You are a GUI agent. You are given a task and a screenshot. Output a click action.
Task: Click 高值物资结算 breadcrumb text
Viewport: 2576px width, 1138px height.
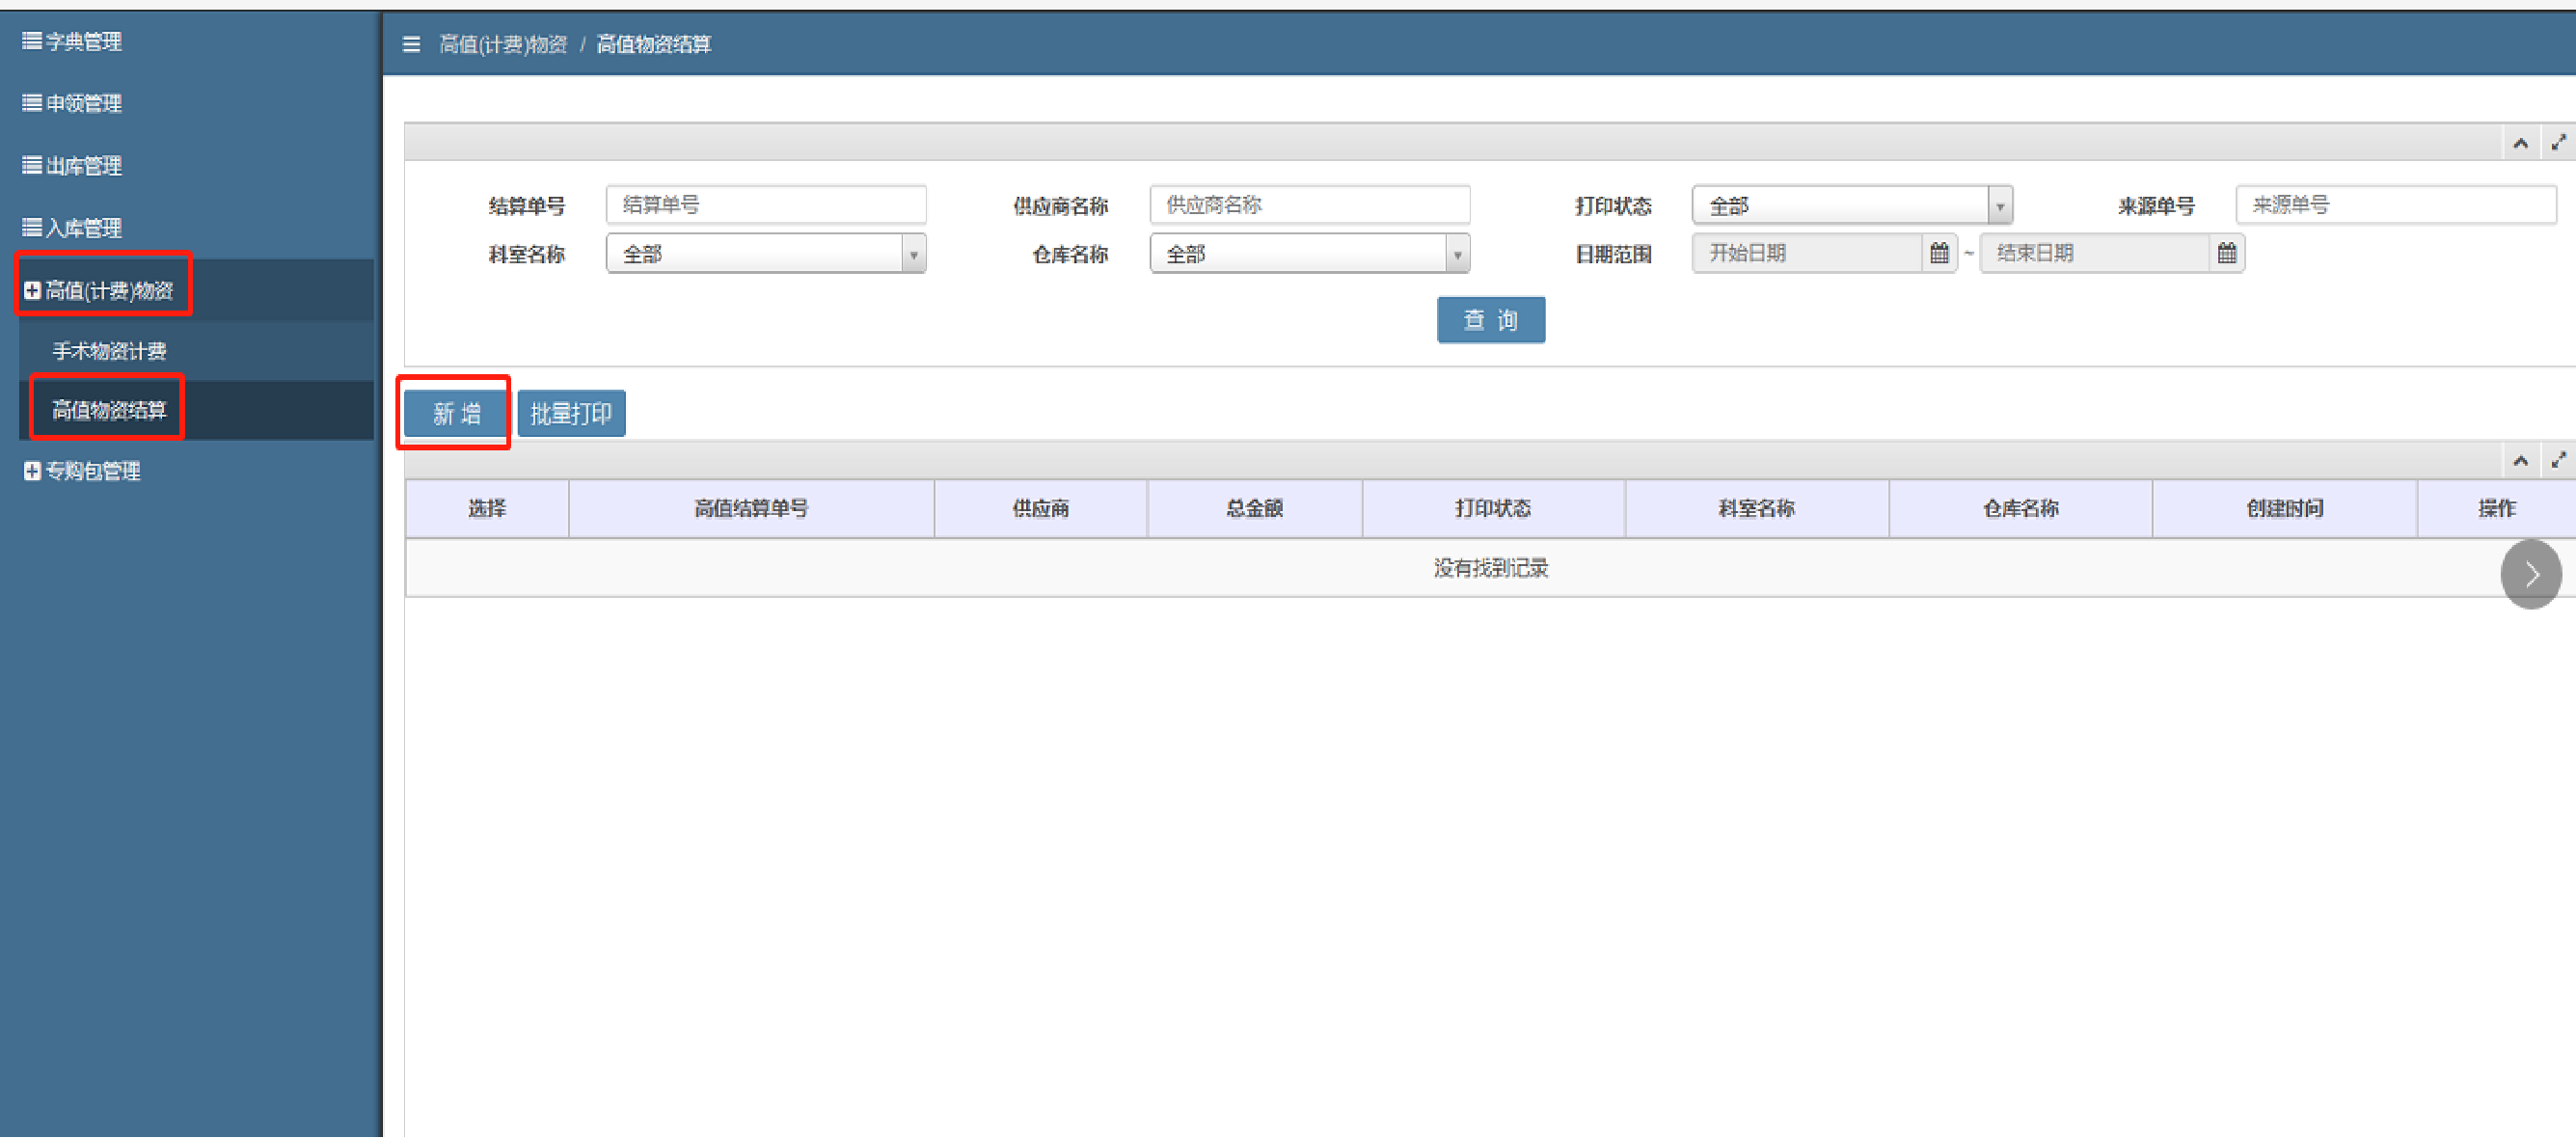[x=653, y=44]
